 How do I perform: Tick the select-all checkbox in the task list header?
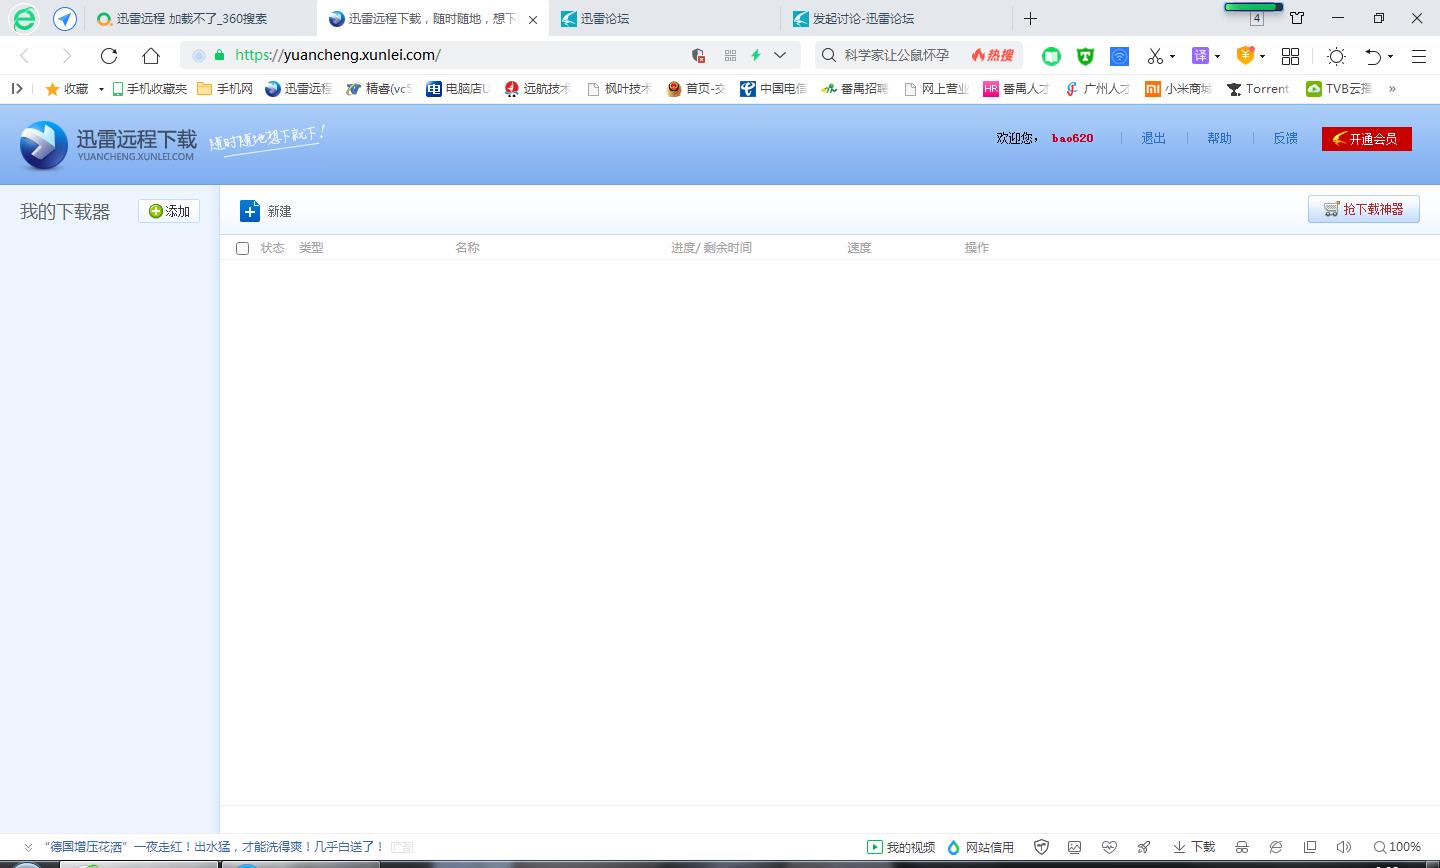tap(242, 248)
